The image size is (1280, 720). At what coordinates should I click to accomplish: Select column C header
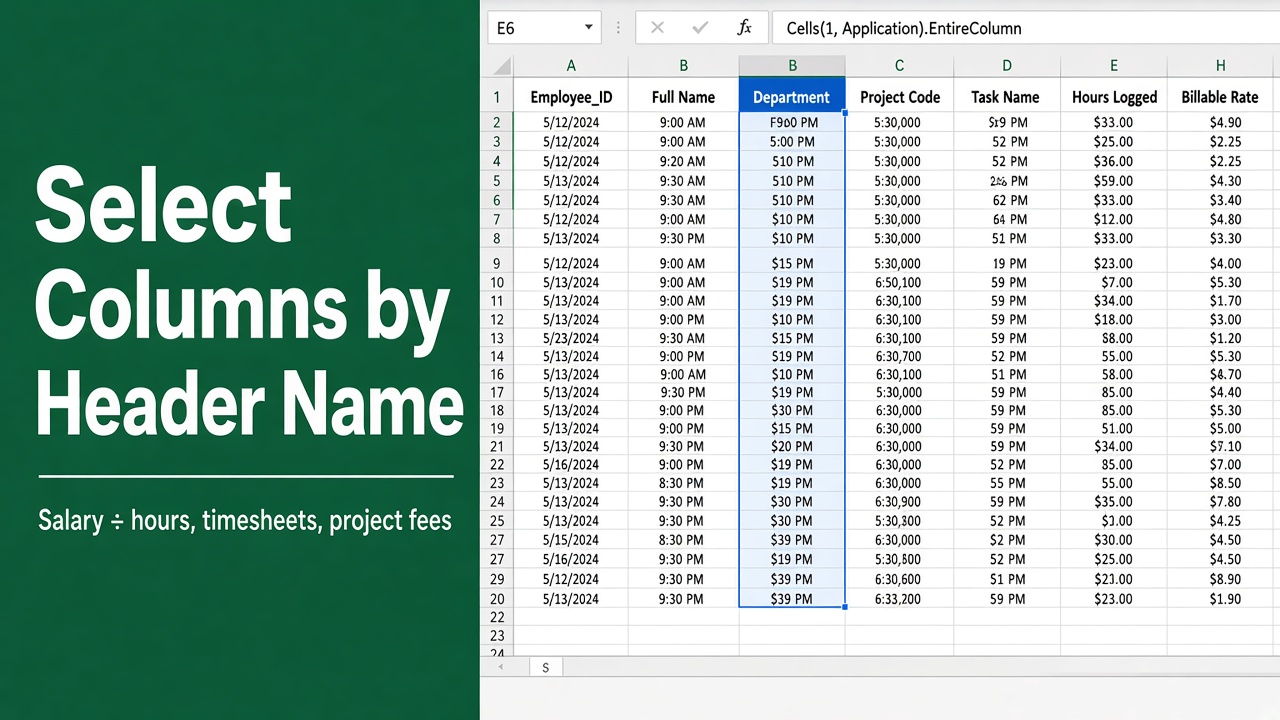(899, 66)
